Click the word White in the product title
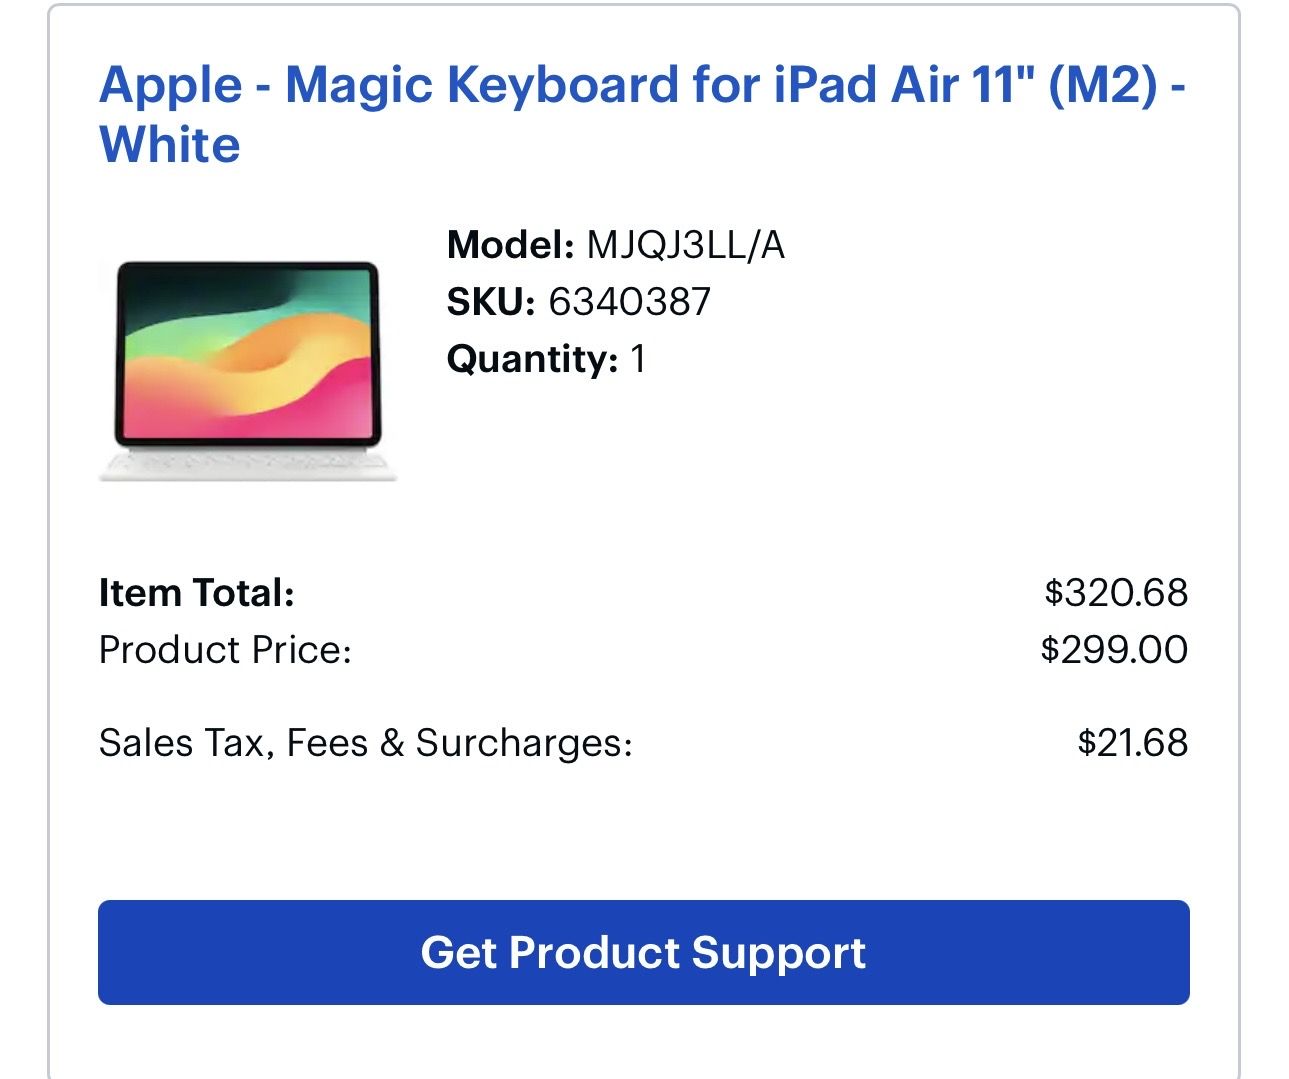Image resolution: width=1289 pixels, height=1079 pixels. click(170, 146)
